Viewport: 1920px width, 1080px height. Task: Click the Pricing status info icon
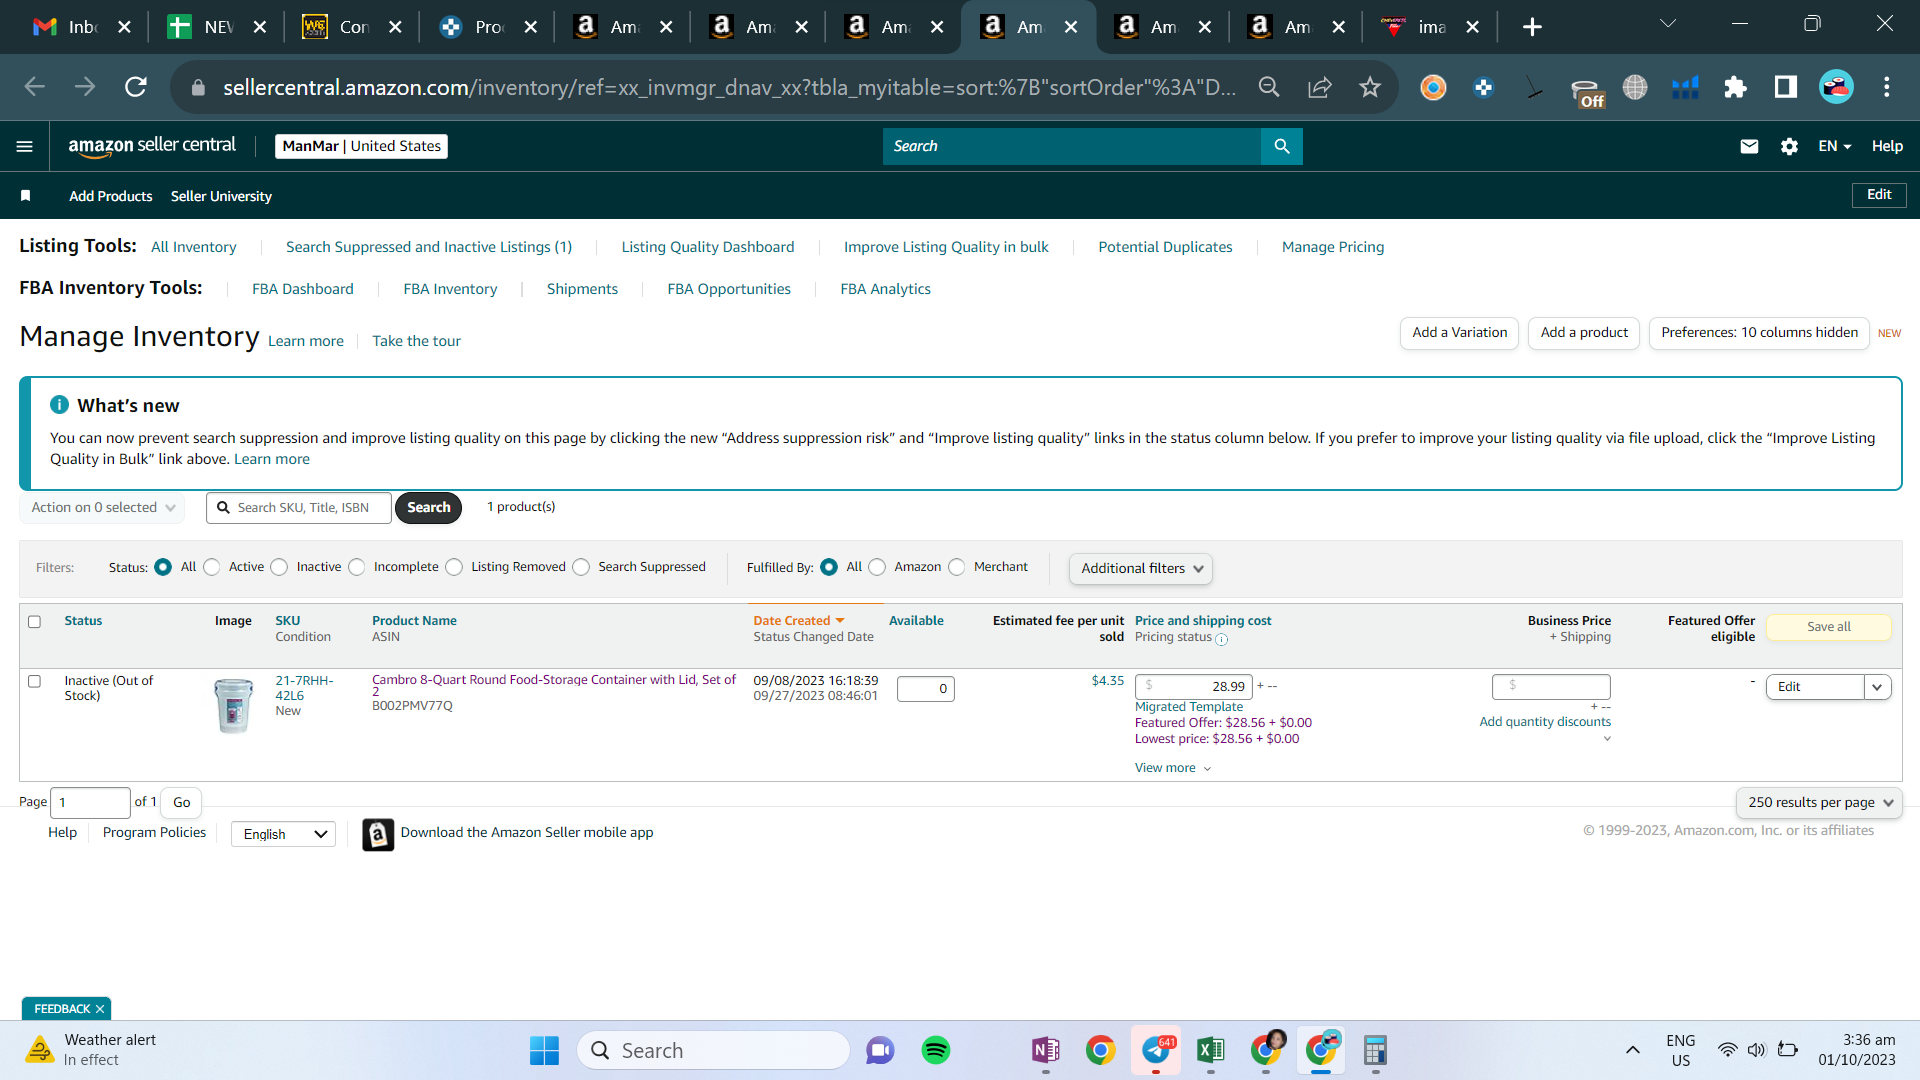click(x=1221, y=639)
